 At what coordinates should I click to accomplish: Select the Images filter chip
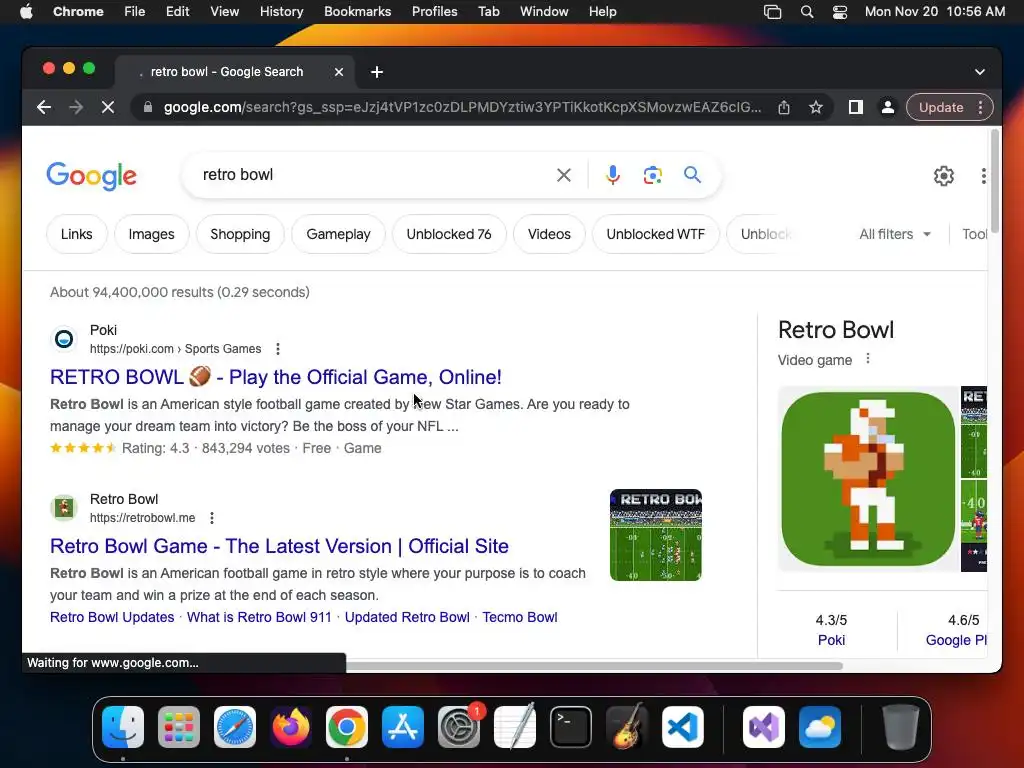click(x=152, y=234)
